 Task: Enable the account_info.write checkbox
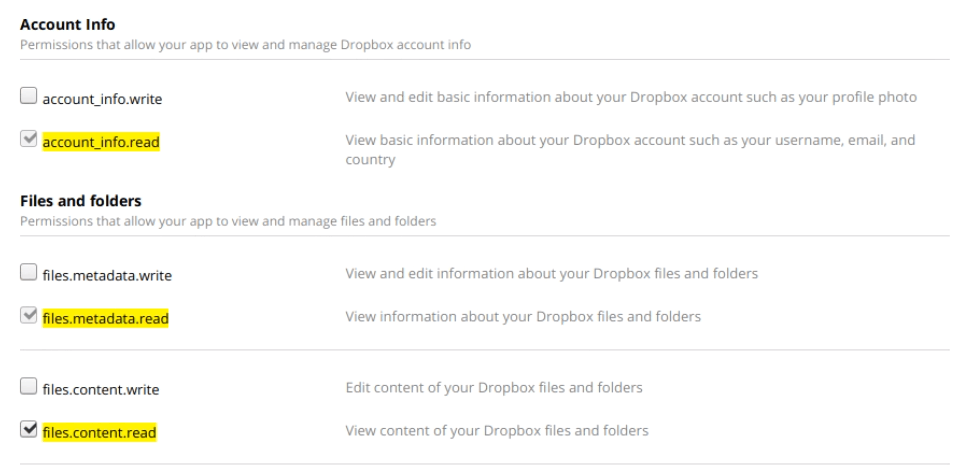tap(28, 97)
